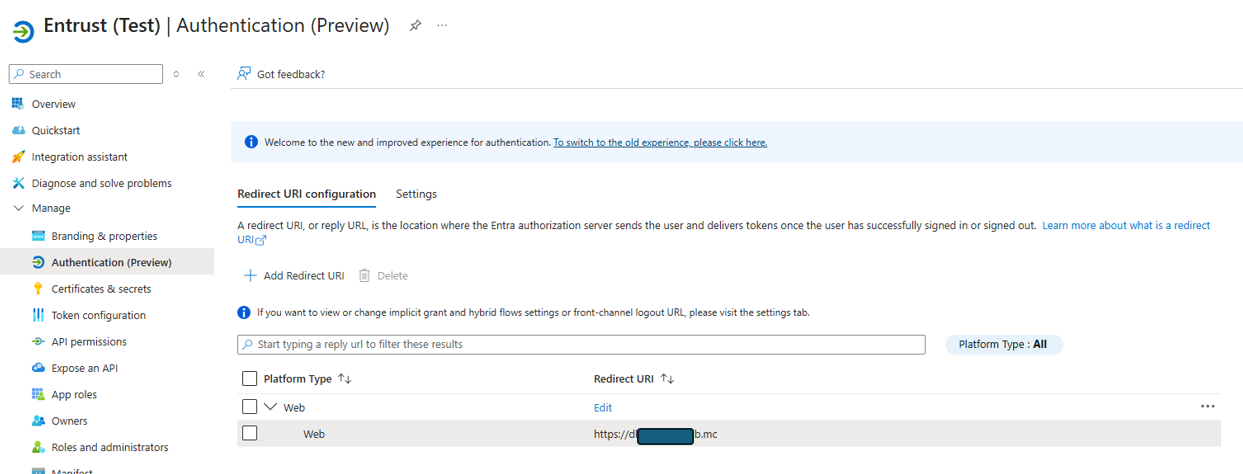The height and width of the screenshot is (474, 1243).
Task: Toggle the select-all checkbox in table header
Action: (250, 379)
